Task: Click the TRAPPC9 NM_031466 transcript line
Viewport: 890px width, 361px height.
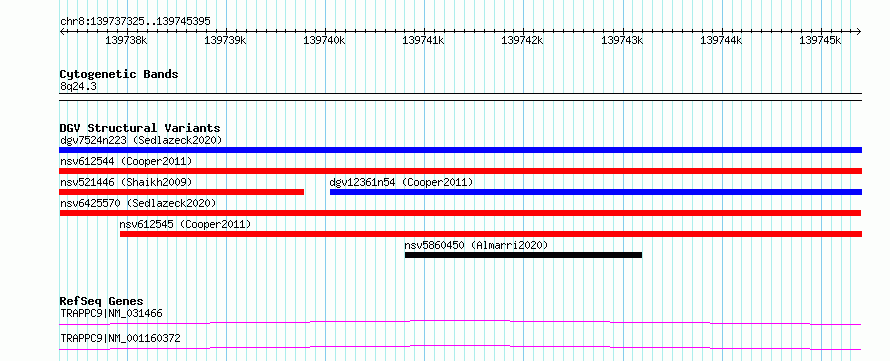Action: 460,322
